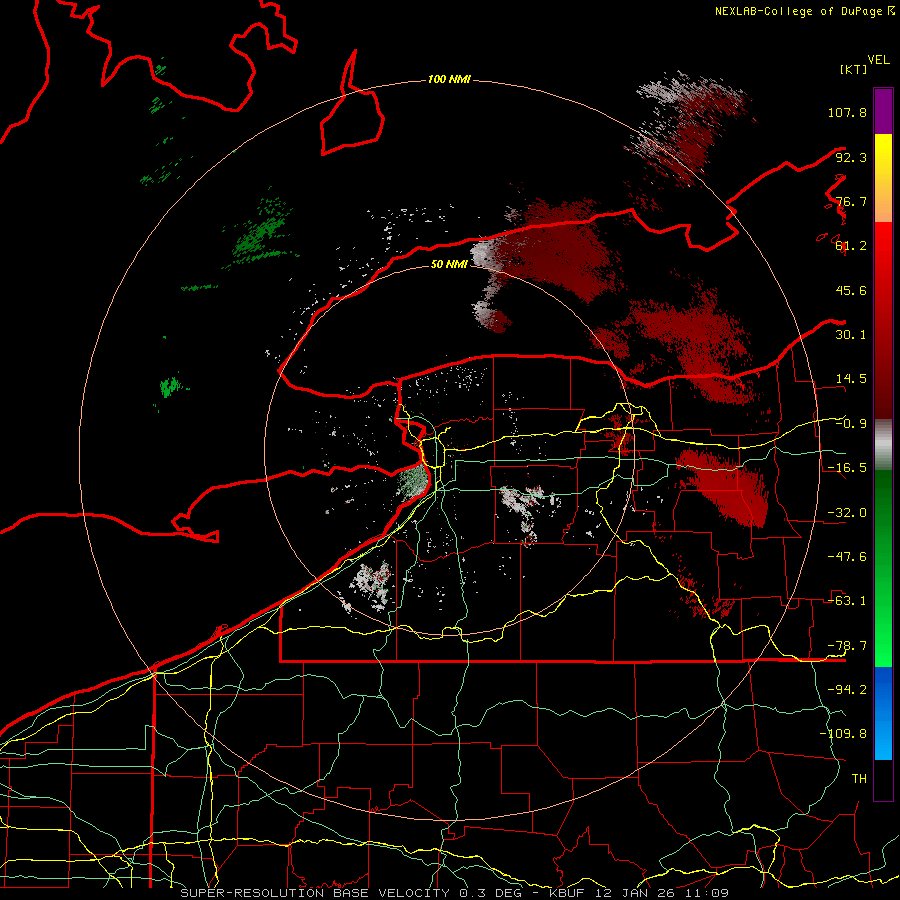This screenshot has height=900, width=900.
Task: Click the VEL legend title
Action: click(x=878, y=60)
